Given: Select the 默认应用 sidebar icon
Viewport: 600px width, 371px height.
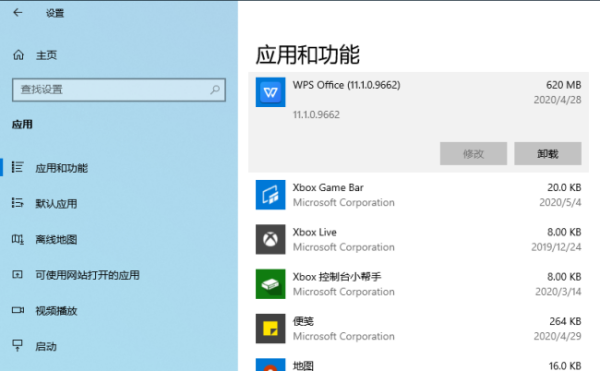Looking at the screenshot, I should pos(18,203).
